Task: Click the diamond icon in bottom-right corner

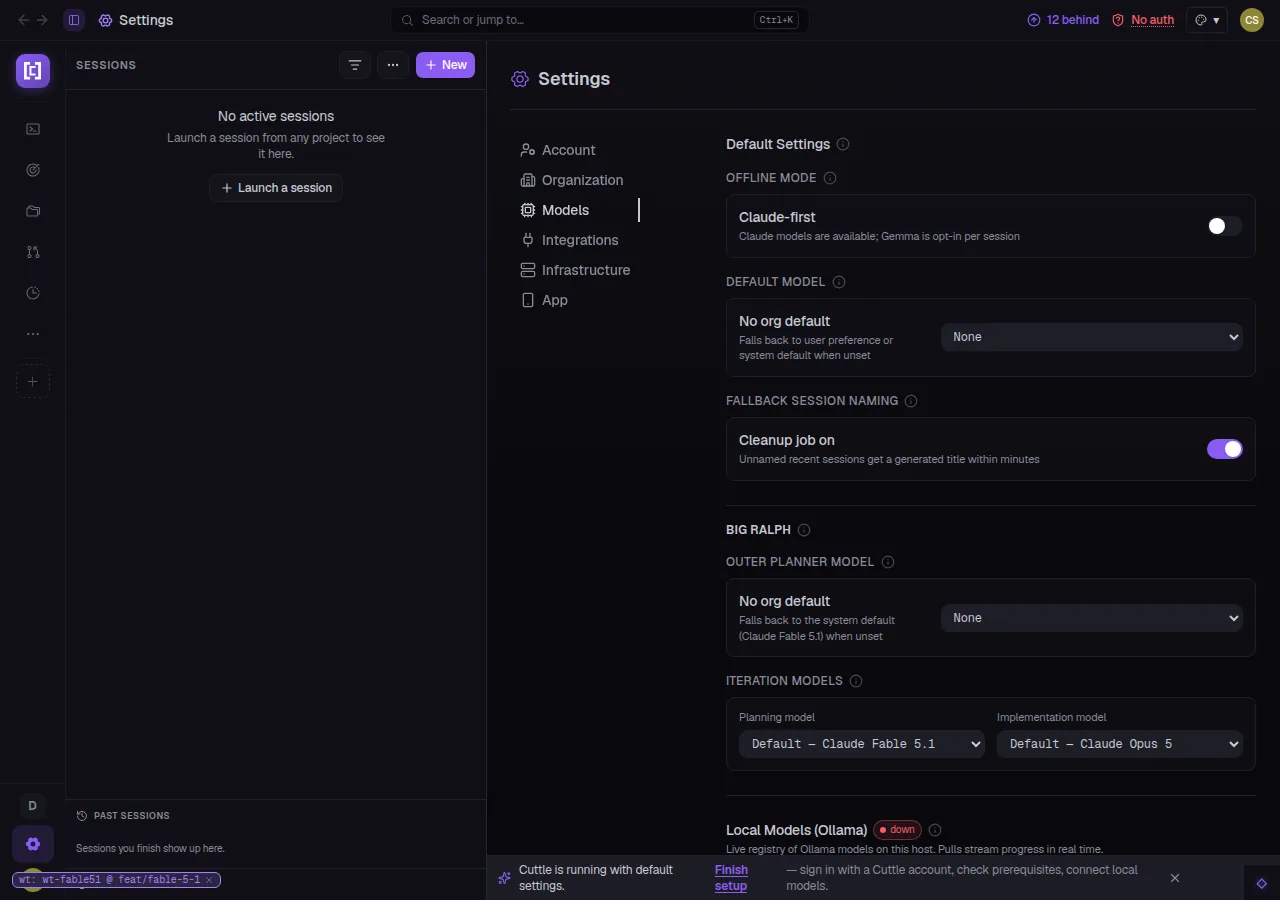Action: (x=1262, y=883)
